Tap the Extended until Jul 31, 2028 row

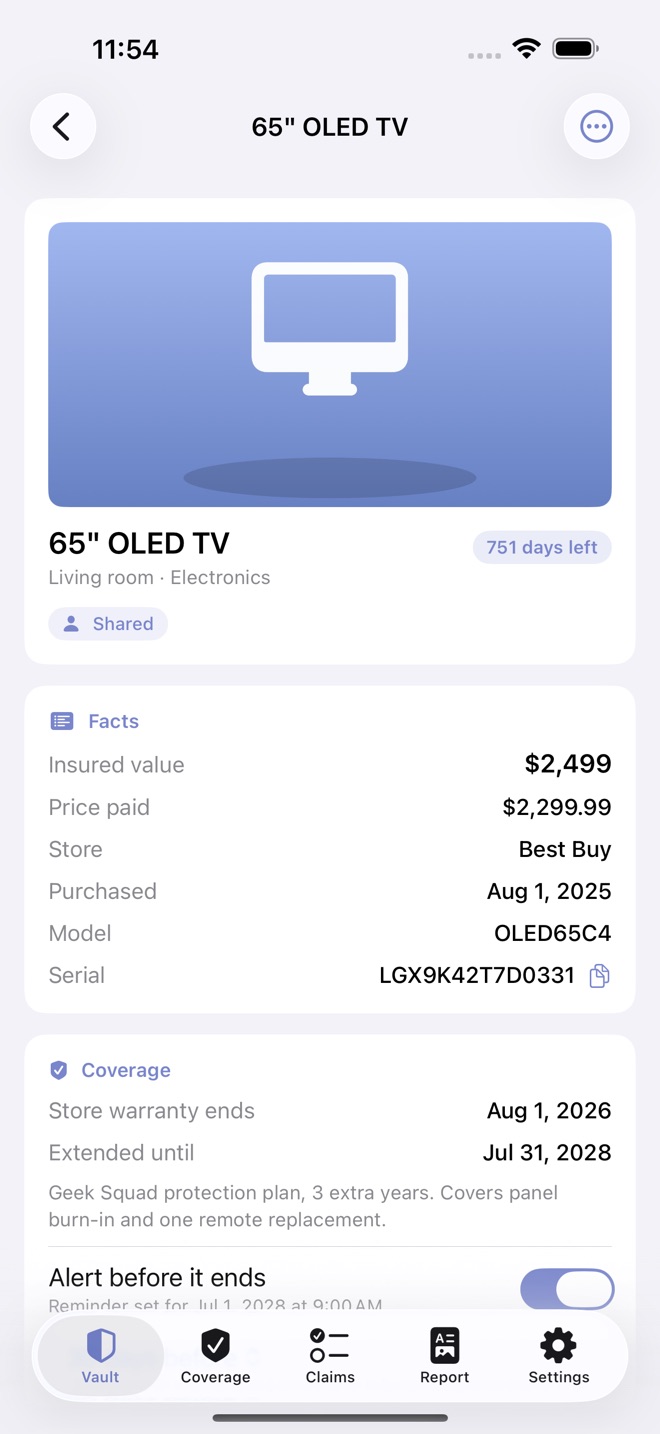330,1153
